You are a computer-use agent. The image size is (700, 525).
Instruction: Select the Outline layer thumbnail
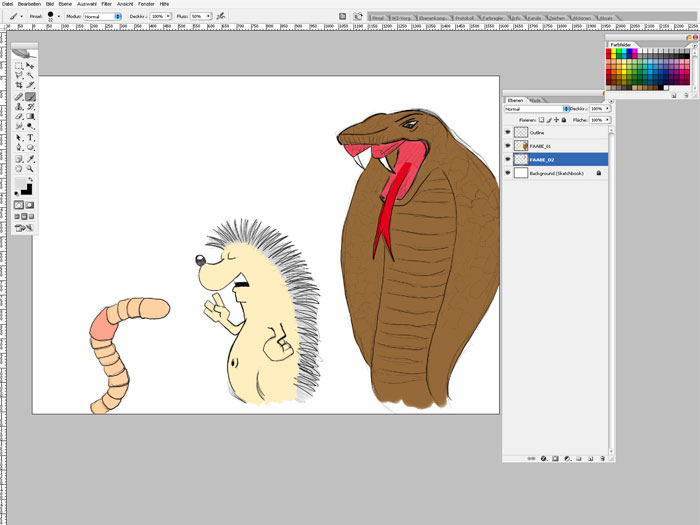tap(520, 131)
